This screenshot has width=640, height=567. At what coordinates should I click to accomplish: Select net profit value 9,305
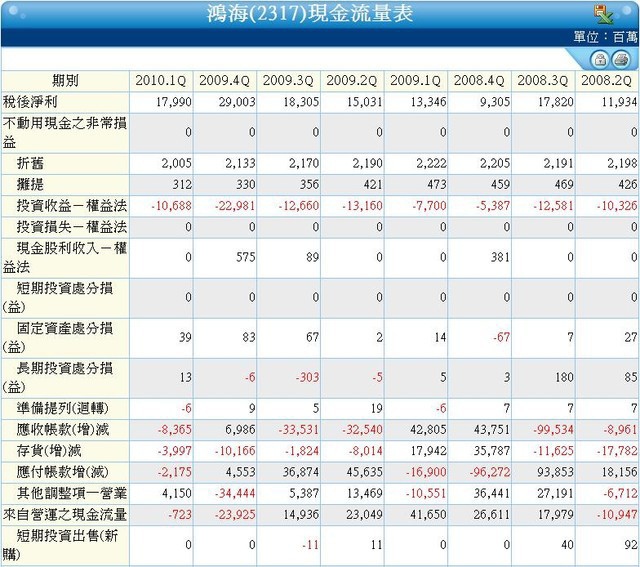click(x=495, y=102)
